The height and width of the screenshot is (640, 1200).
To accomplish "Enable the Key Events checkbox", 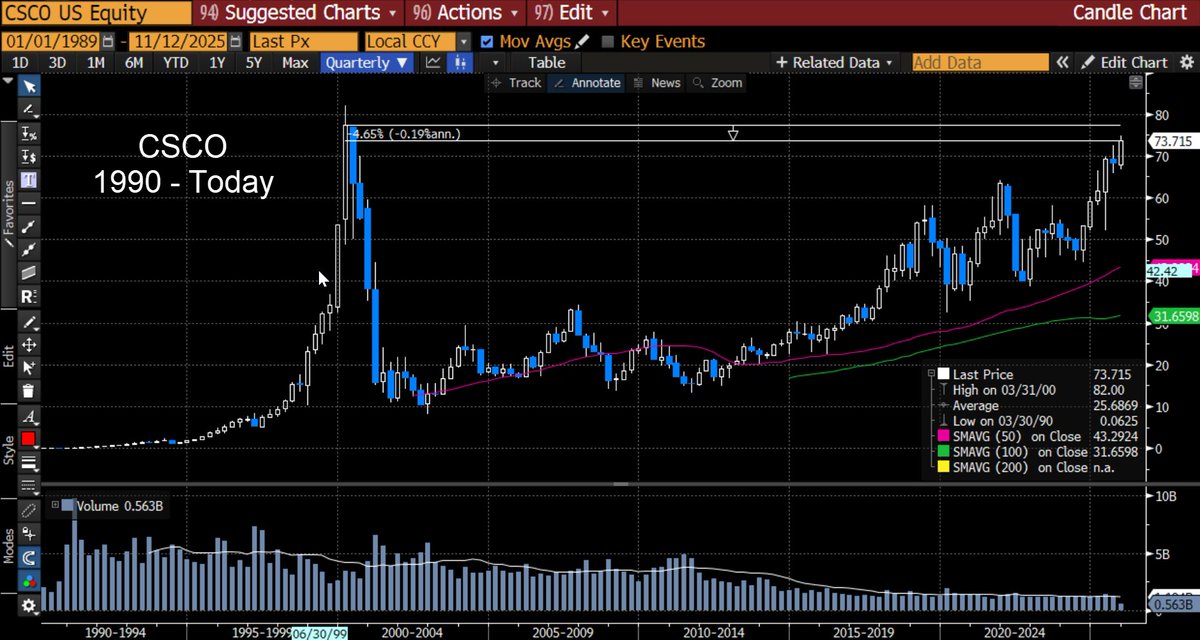I will pyautogui.click(x=607, y=41).
